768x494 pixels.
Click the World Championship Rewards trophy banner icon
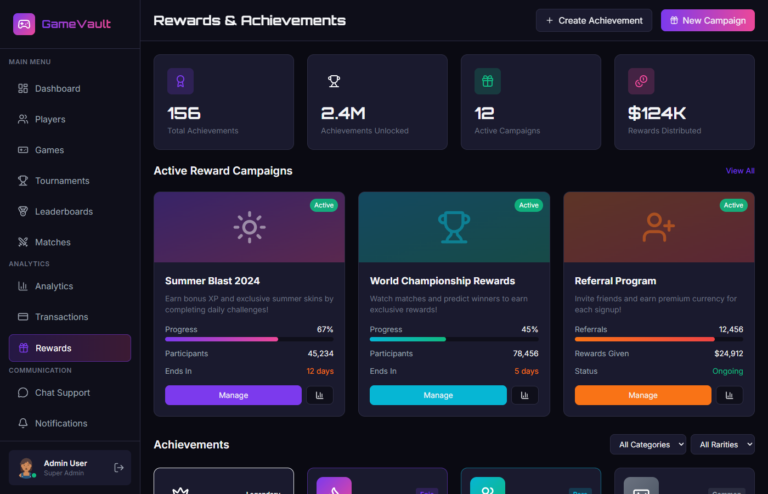click(x=454, y=227)
